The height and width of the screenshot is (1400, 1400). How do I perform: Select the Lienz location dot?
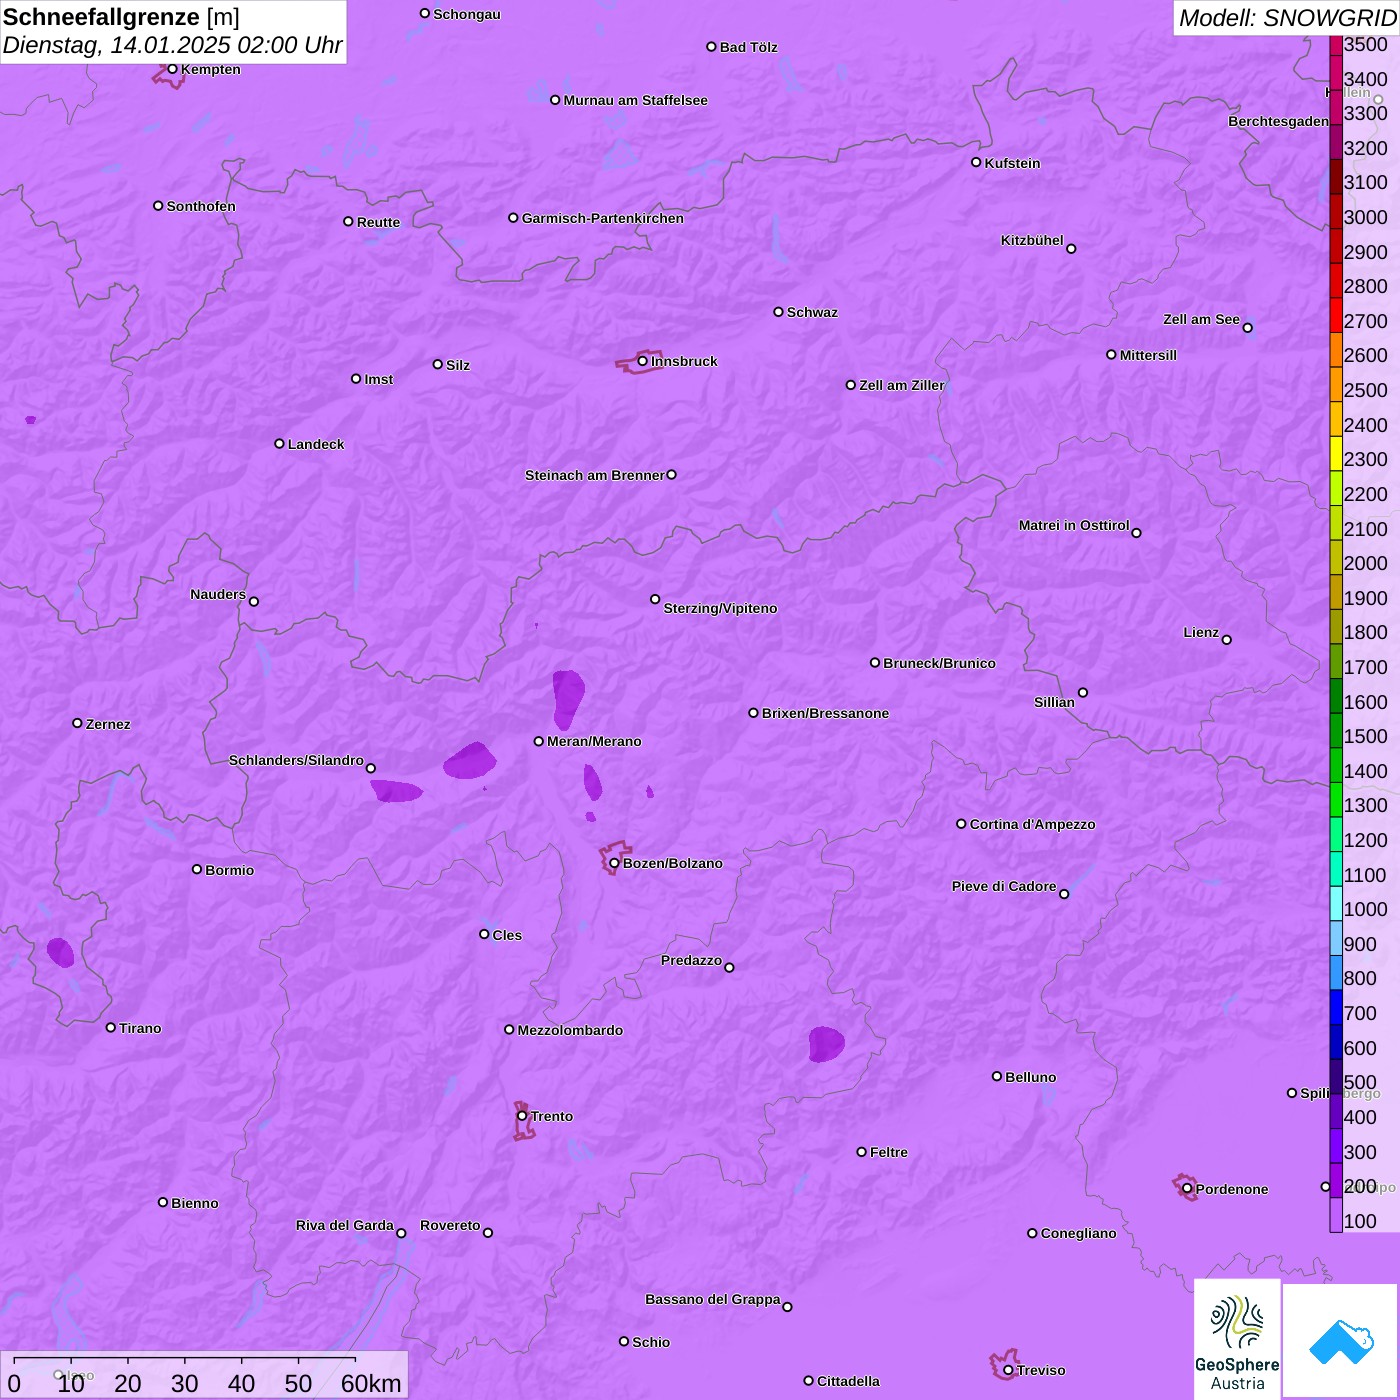pyautogui.click(x=1227, y=640)
